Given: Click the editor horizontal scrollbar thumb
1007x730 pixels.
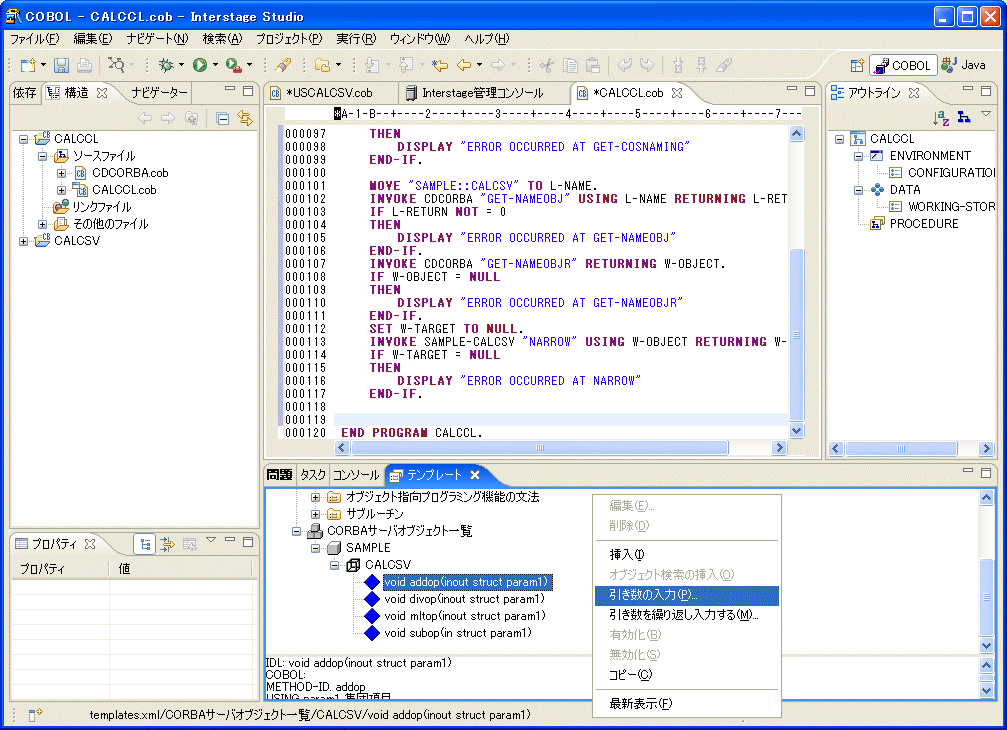Looking at the screenshot, I should [540, 448].
